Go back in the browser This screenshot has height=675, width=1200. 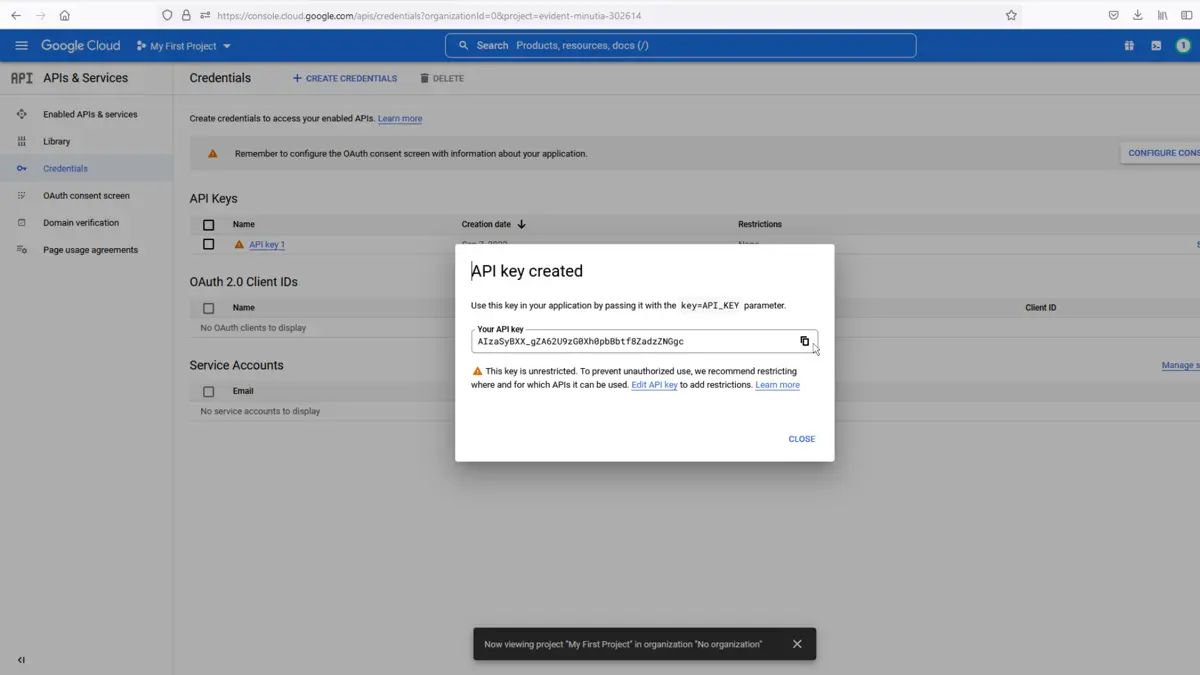coord(16,15)
